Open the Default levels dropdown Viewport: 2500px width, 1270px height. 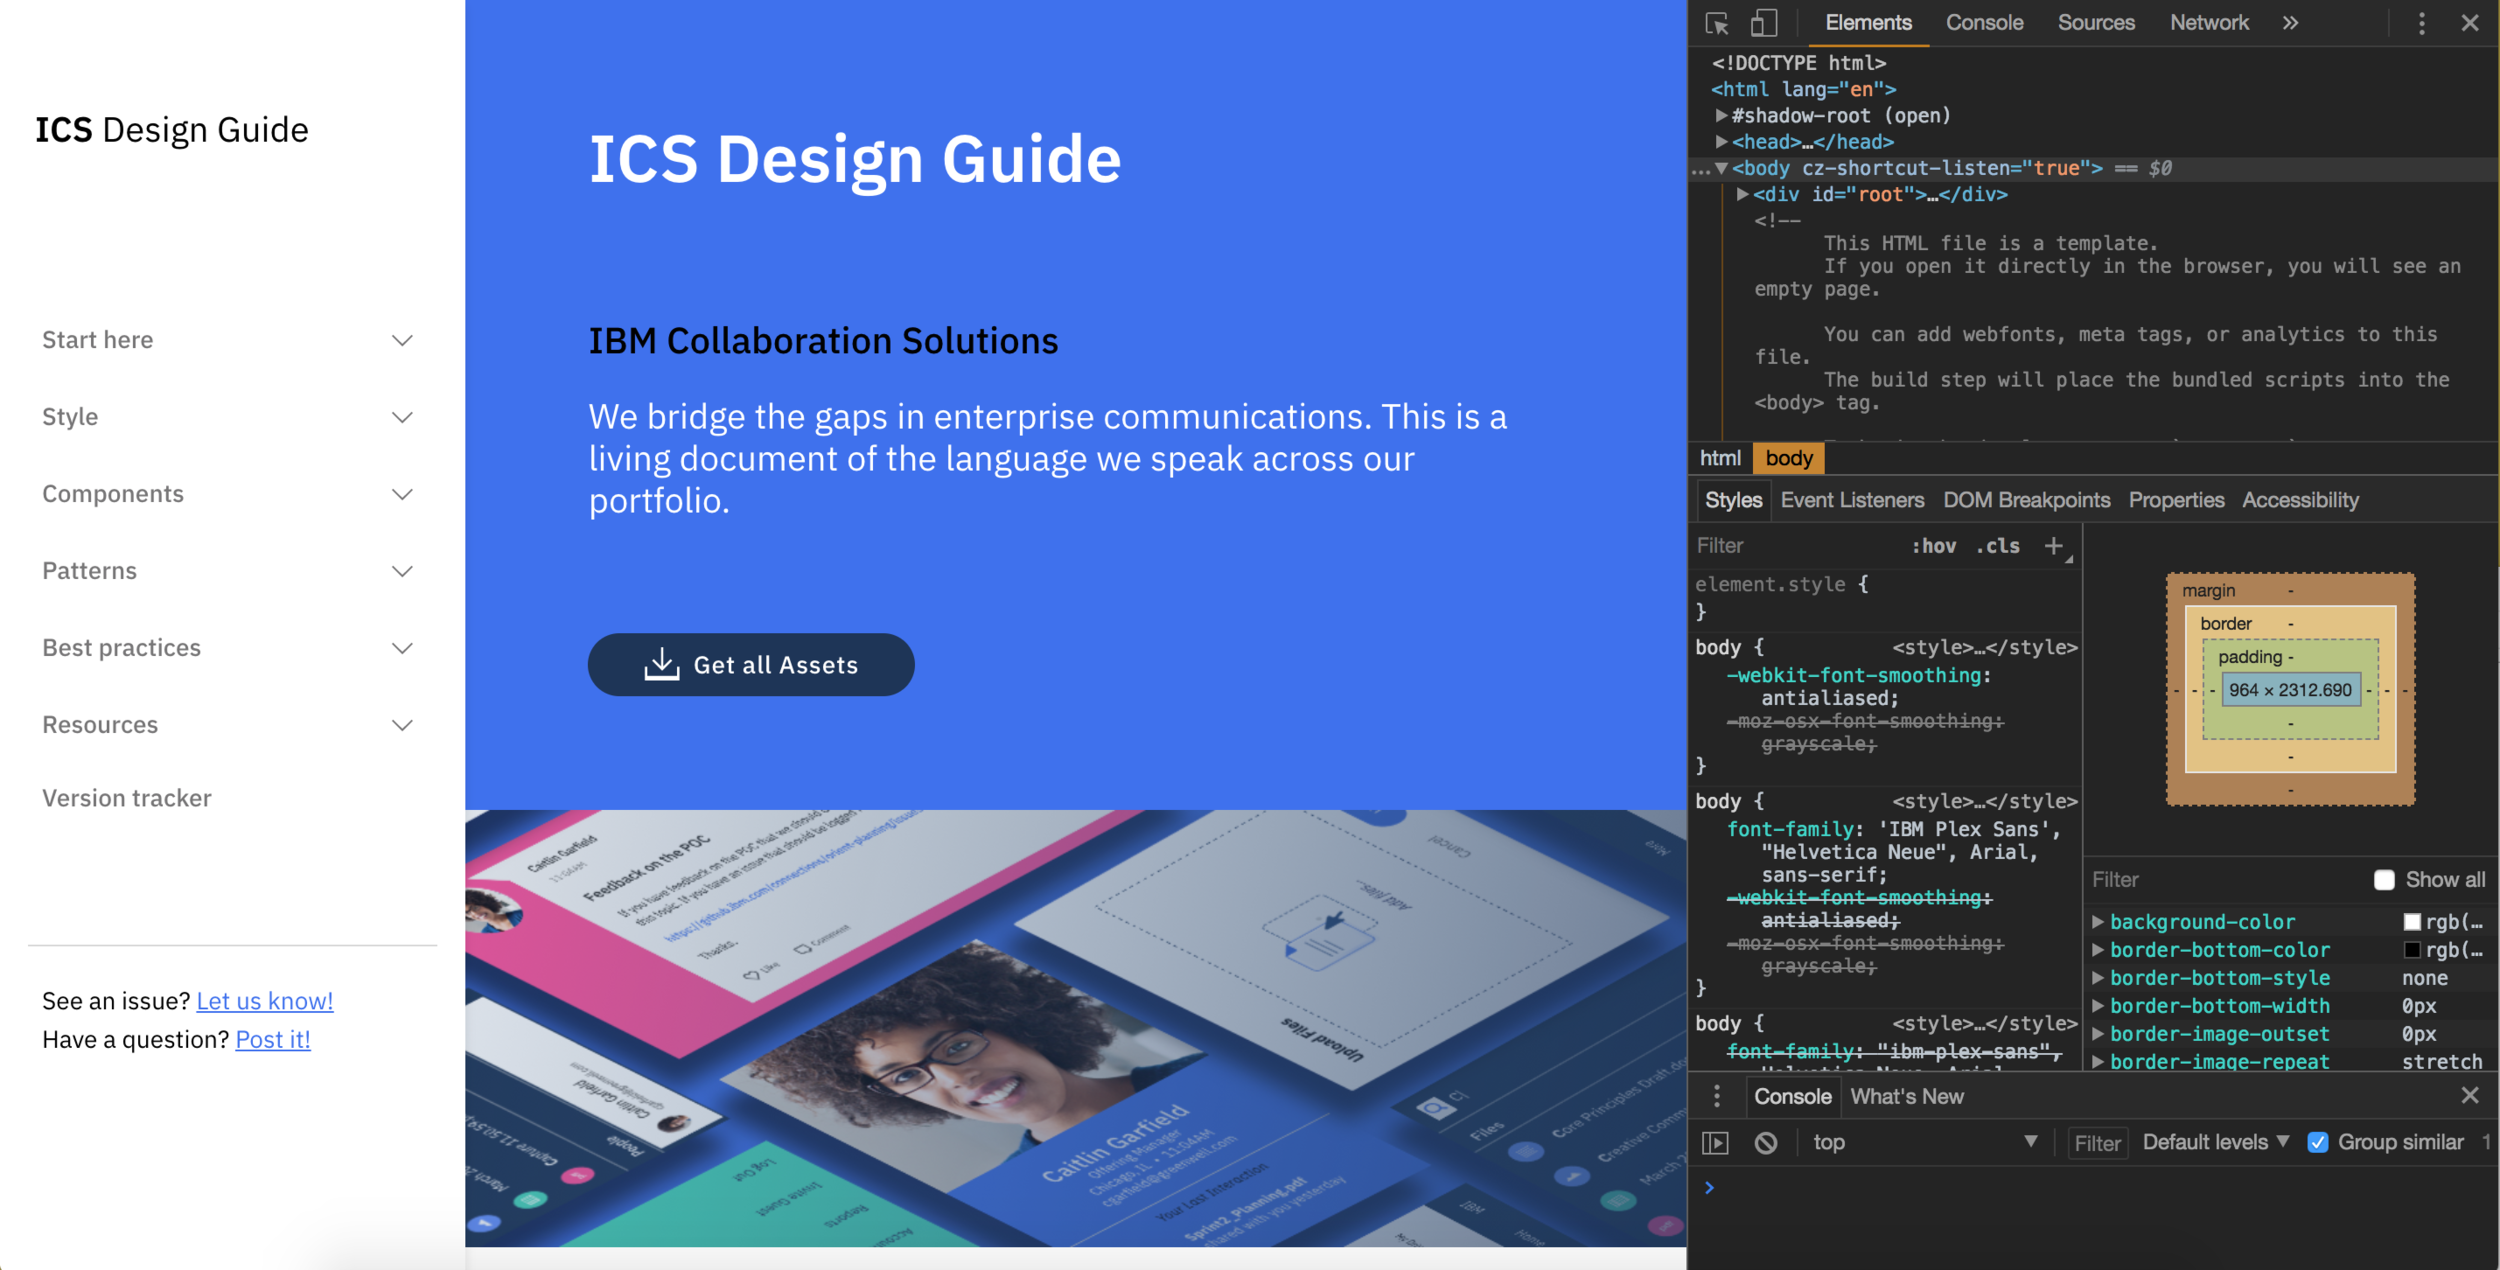[2215, 1143]
